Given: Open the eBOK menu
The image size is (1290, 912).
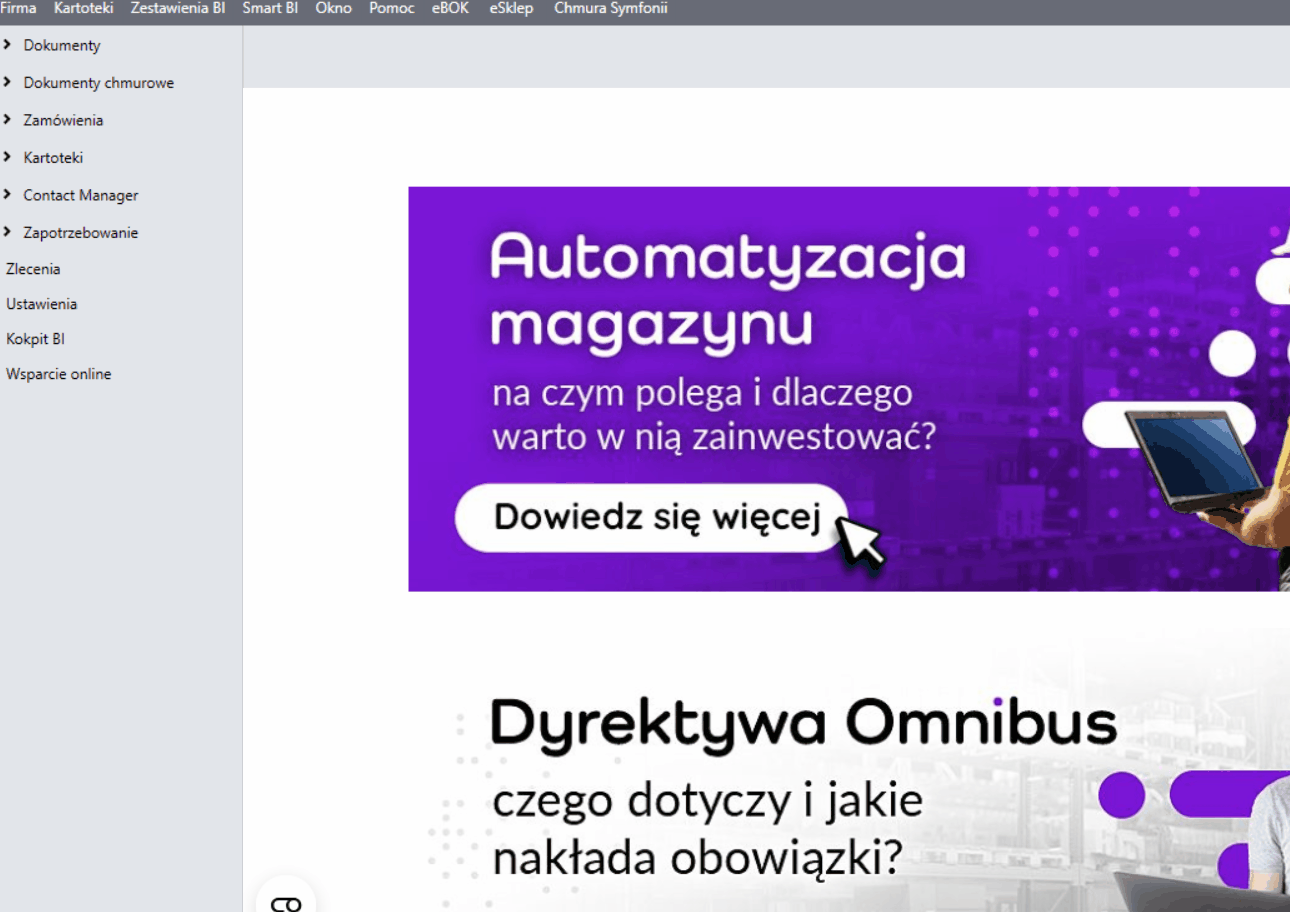Looking at the screenshot, I should click(449, 8).
